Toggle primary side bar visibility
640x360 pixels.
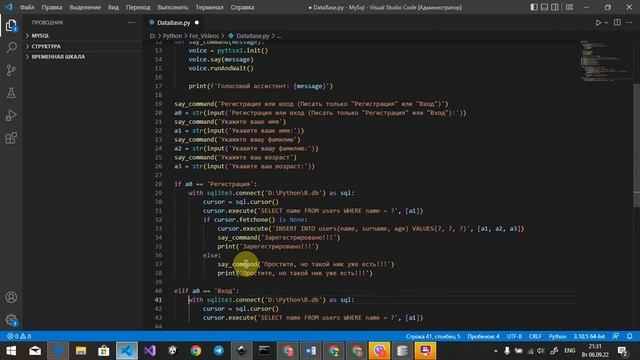[534, 7]
